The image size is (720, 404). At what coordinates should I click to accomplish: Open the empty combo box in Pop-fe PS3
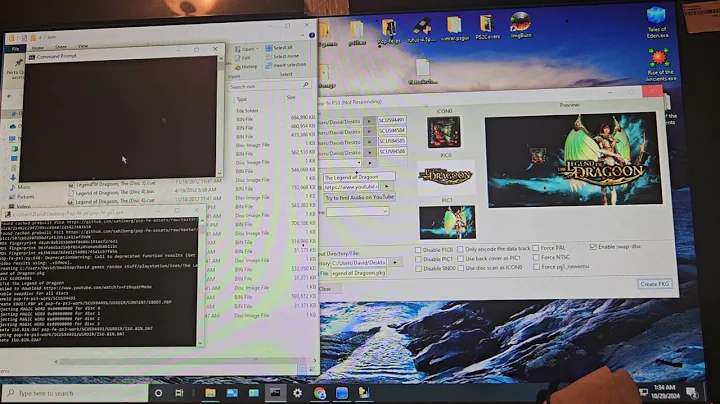[358, 211]
